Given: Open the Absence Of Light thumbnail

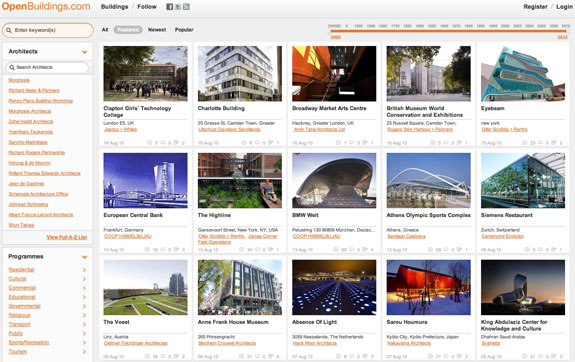Looking at the screenshot, I should 334,287.
